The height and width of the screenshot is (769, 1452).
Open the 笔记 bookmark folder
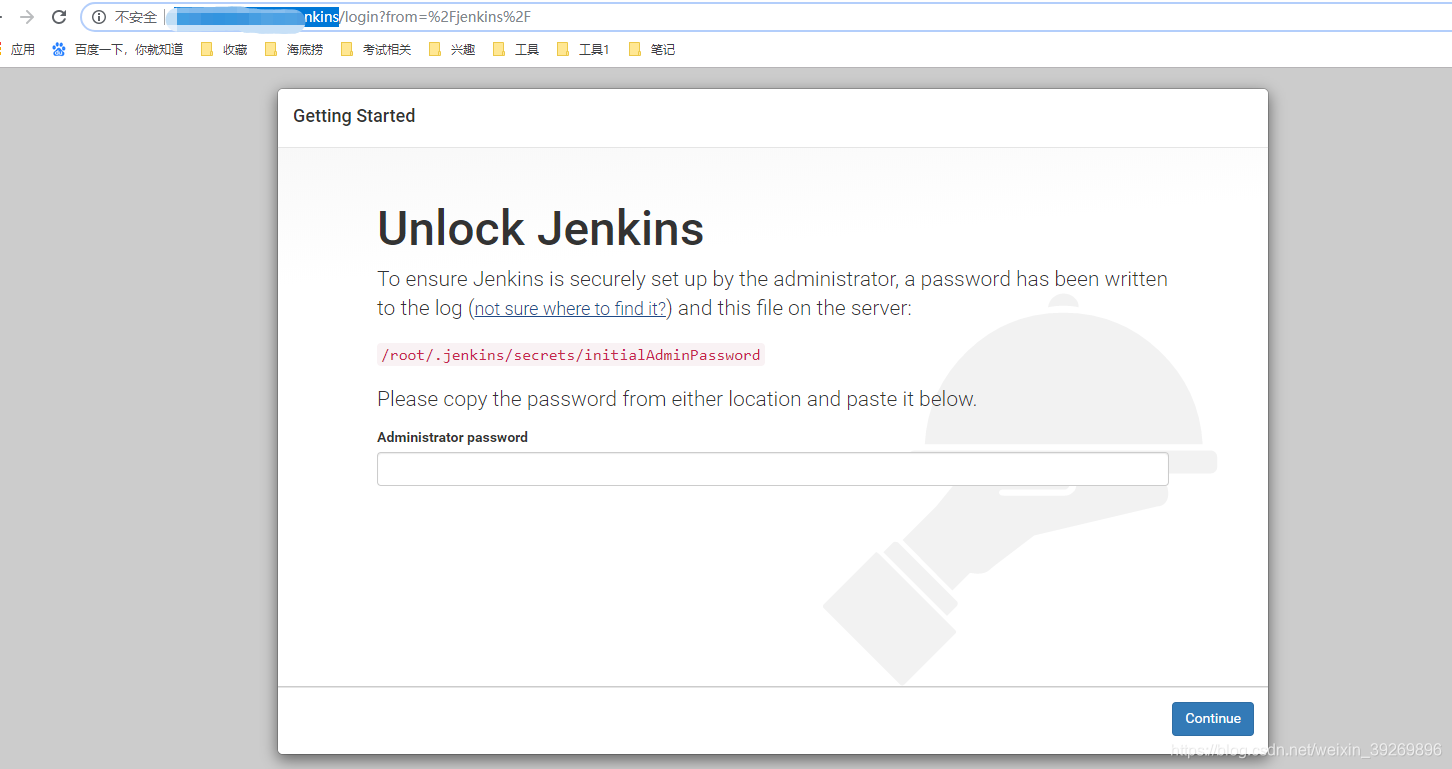pos(652,49)
